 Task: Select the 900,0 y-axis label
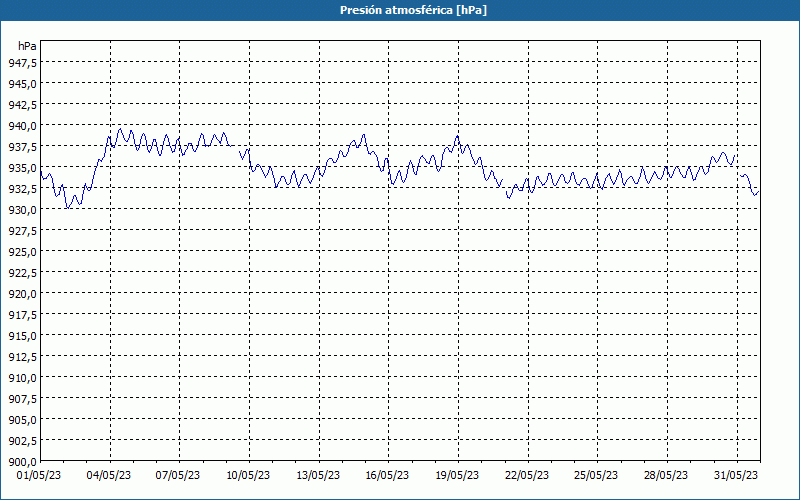pyautogui.click(x=22, y=462)
